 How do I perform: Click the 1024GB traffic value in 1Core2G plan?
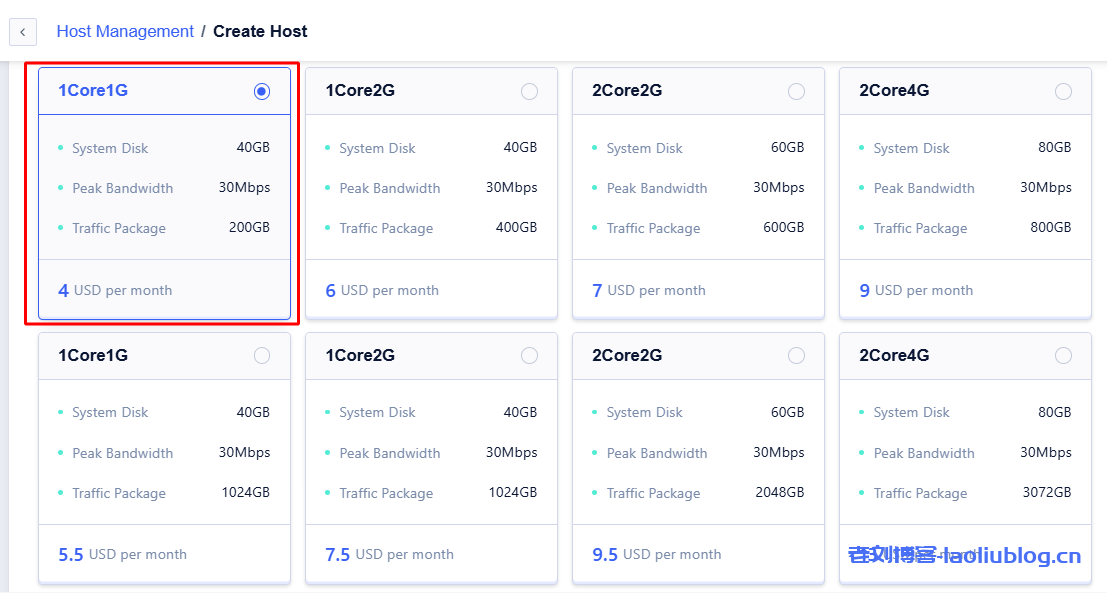point(512,493)
